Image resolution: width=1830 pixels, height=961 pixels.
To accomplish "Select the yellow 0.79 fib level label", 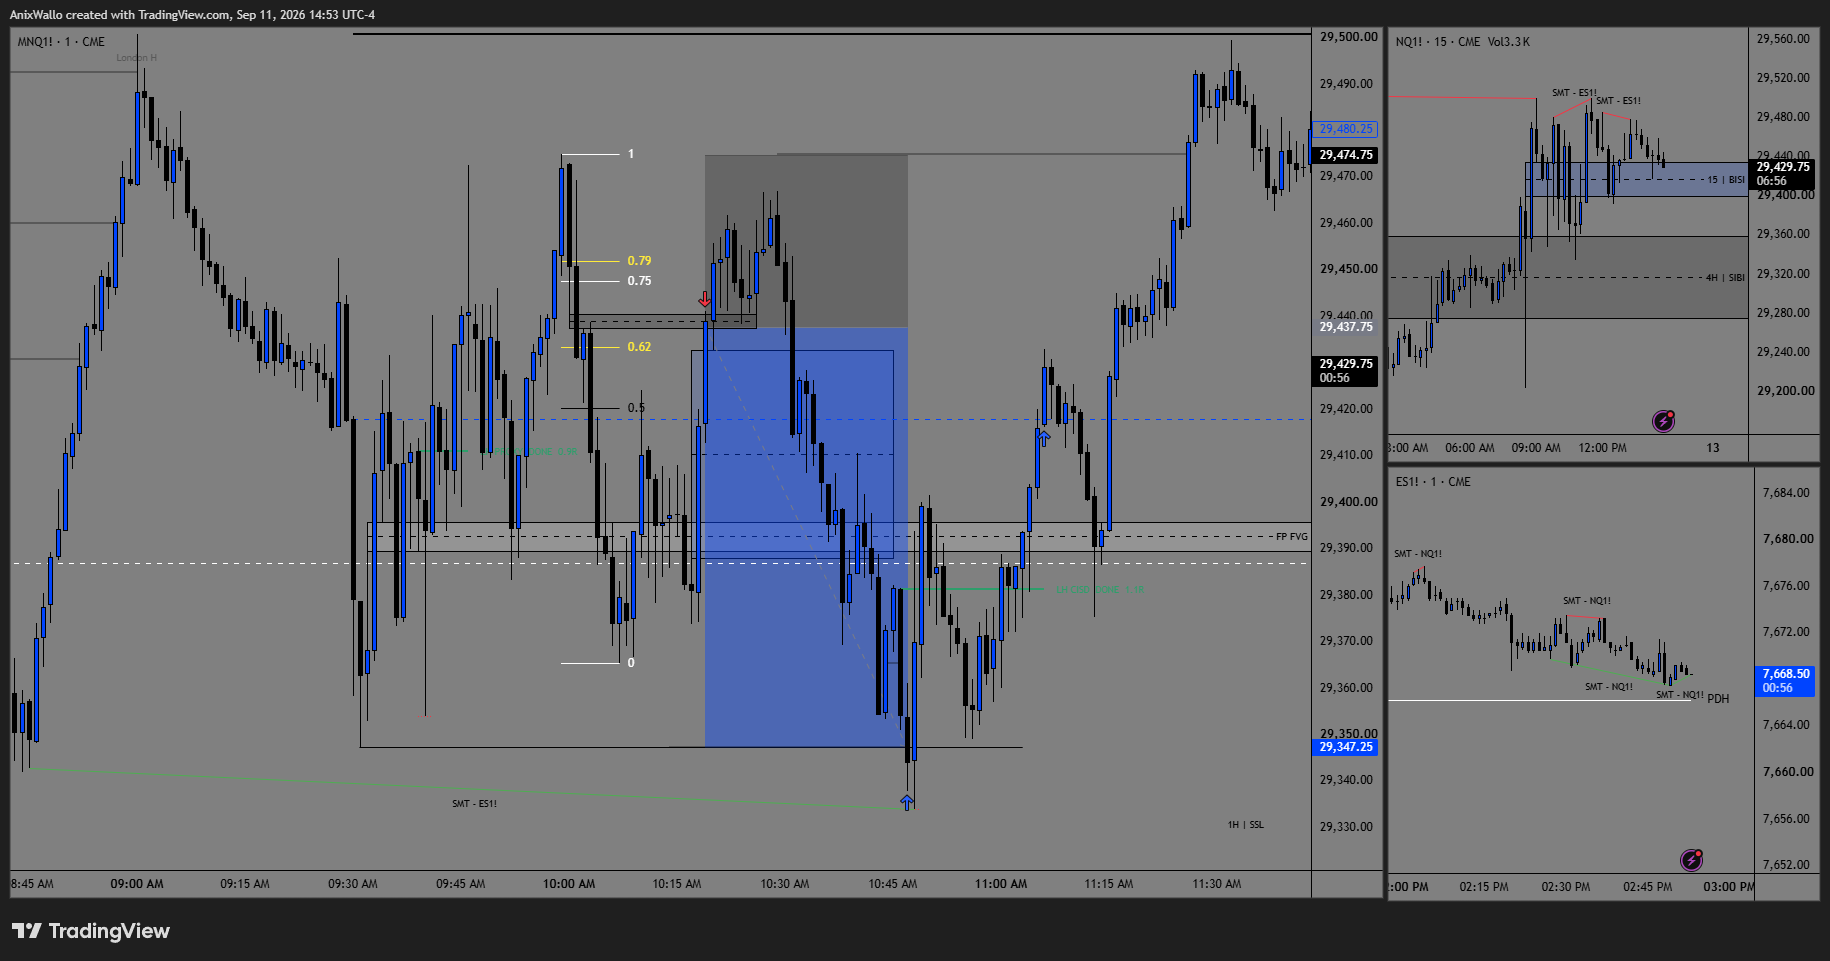I will click(x=639, y=261).
